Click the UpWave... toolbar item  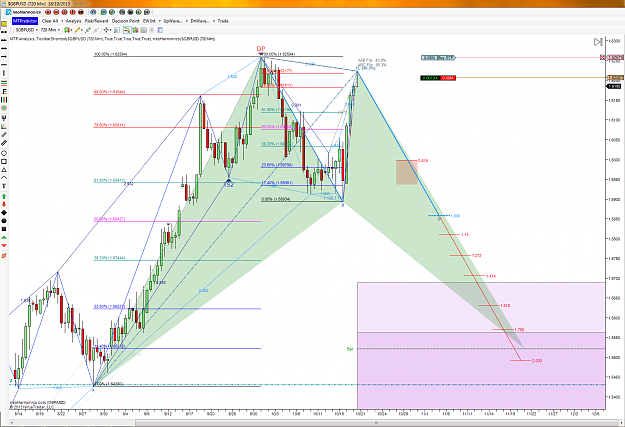pos(173,21)
